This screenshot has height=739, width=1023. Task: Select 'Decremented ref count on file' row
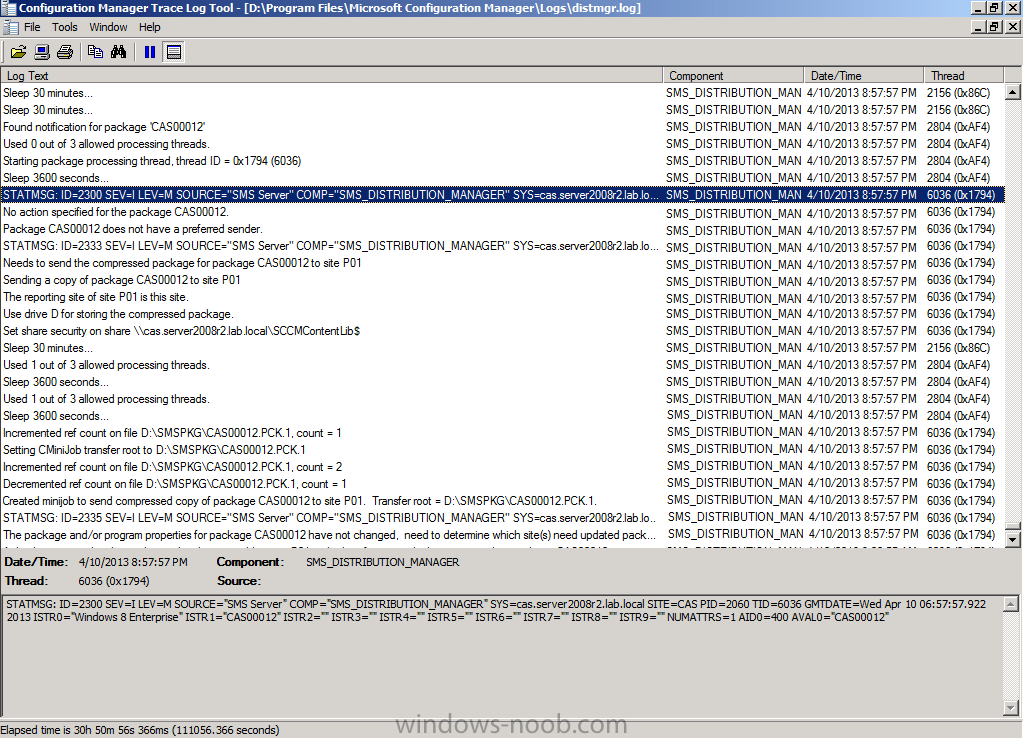click(502, 483)
